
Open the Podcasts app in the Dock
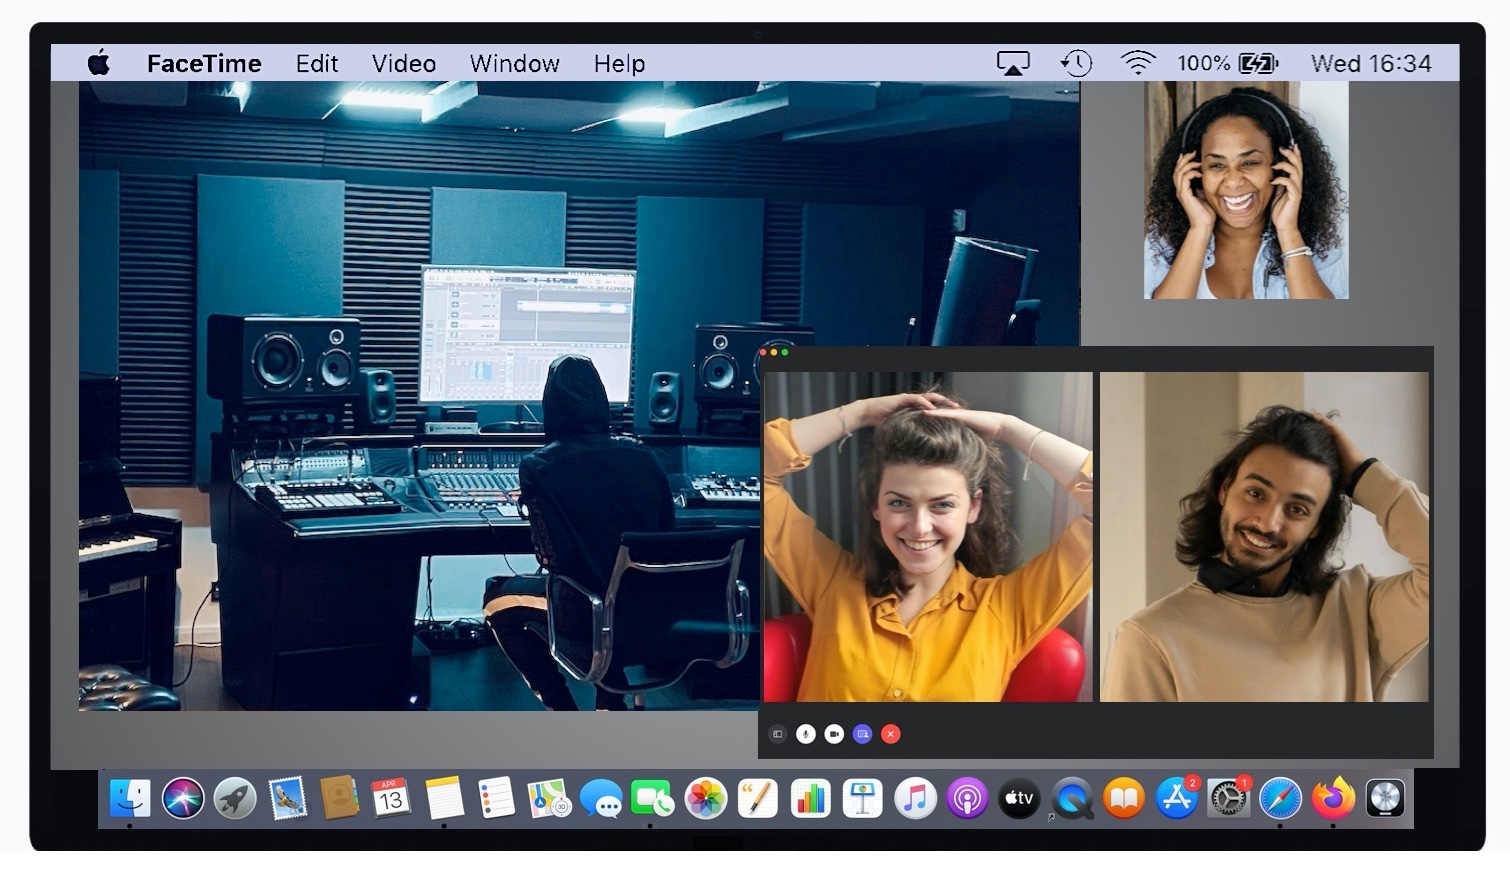pyautogui.click(x=967, y=799)
